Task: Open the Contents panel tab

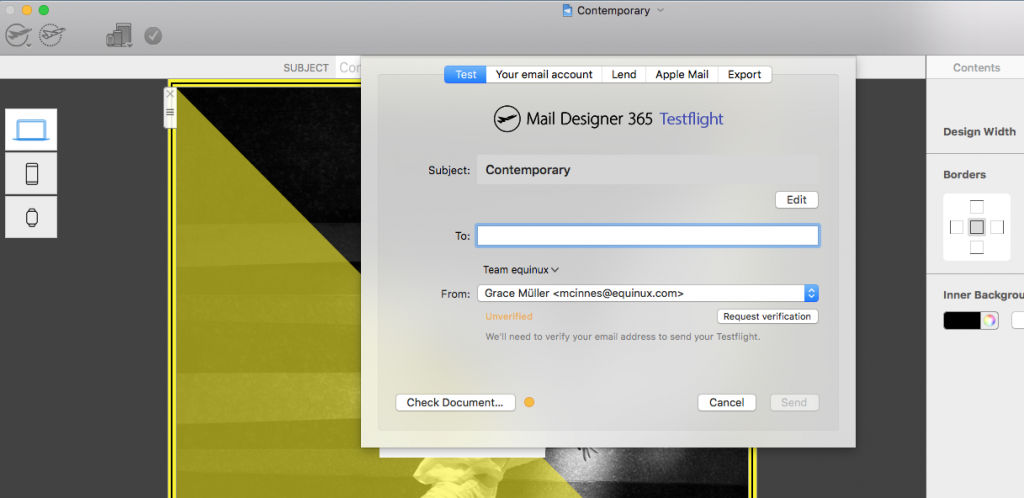Action: pyautogui.click(x=976, y=67)
